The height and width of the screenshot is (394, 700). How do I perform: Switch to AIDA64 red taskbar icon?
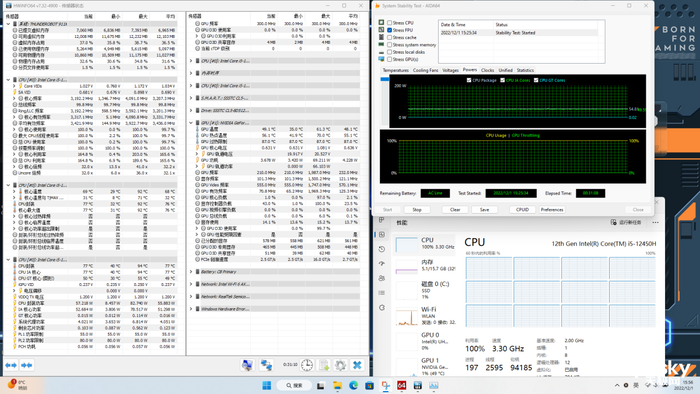[401, 386]
